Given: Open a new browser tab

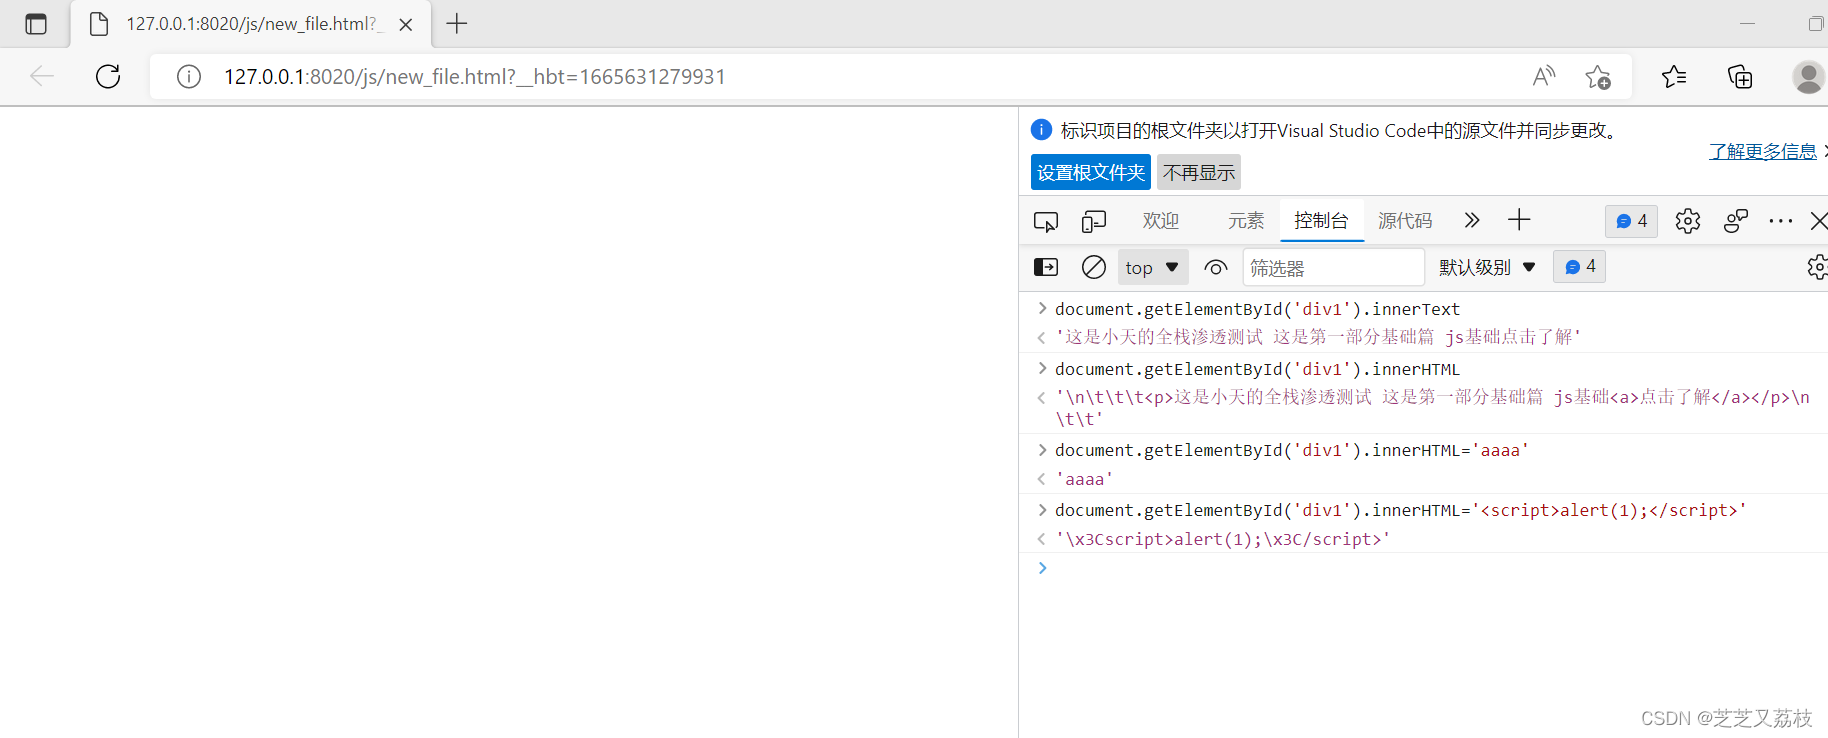Looking at the screenshot, I should point(457,24).
